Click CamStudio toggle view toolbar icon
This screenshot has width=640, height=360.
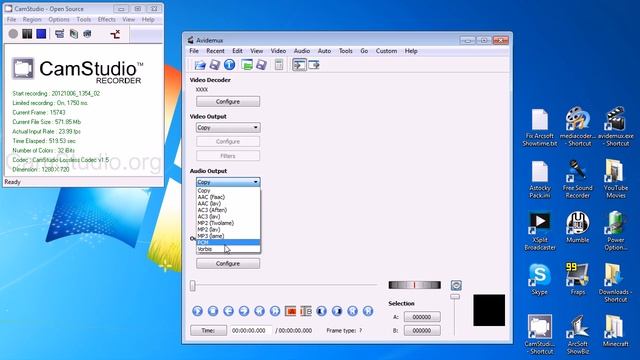coord(59,34)
